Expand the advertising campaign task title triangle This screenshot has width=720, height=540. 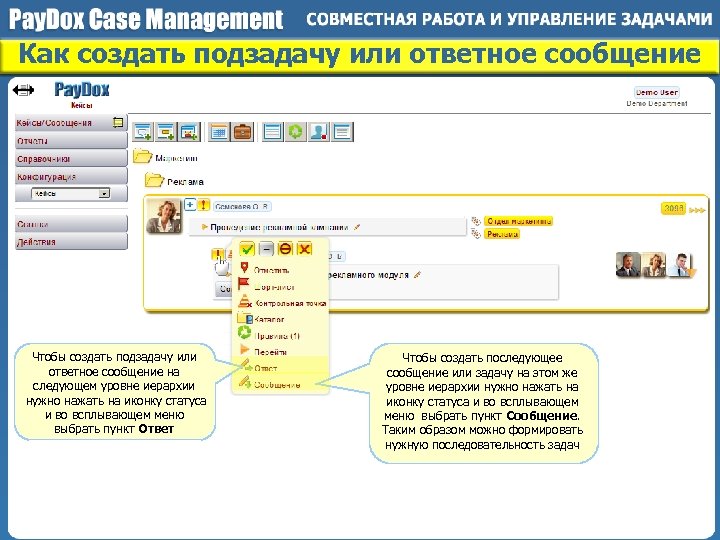[204, 227]
